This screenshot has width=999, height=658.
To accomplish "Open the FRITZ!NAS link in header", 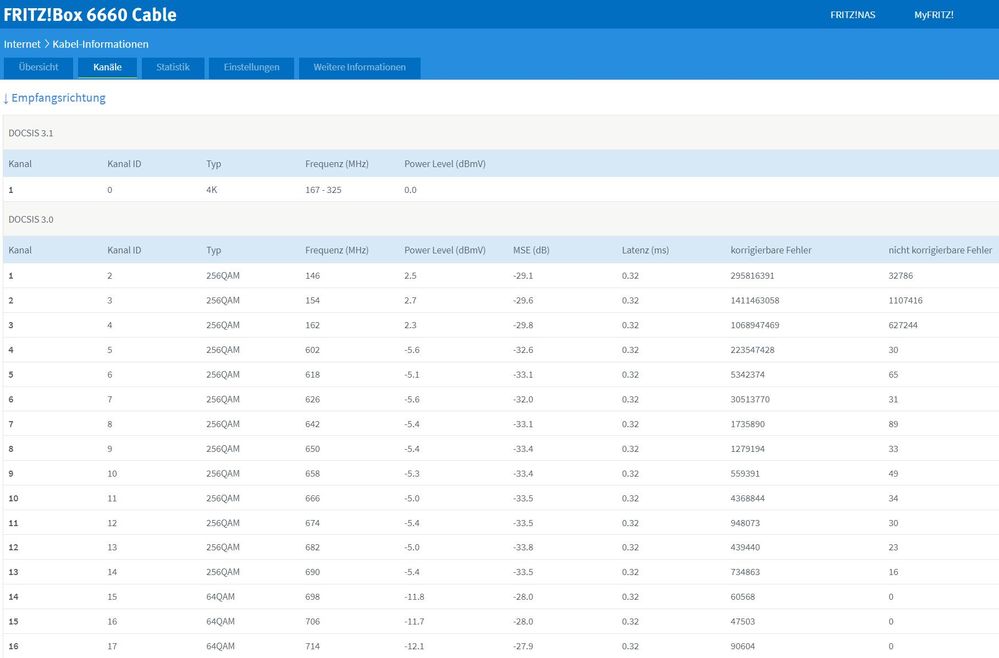I will point(852,15).
